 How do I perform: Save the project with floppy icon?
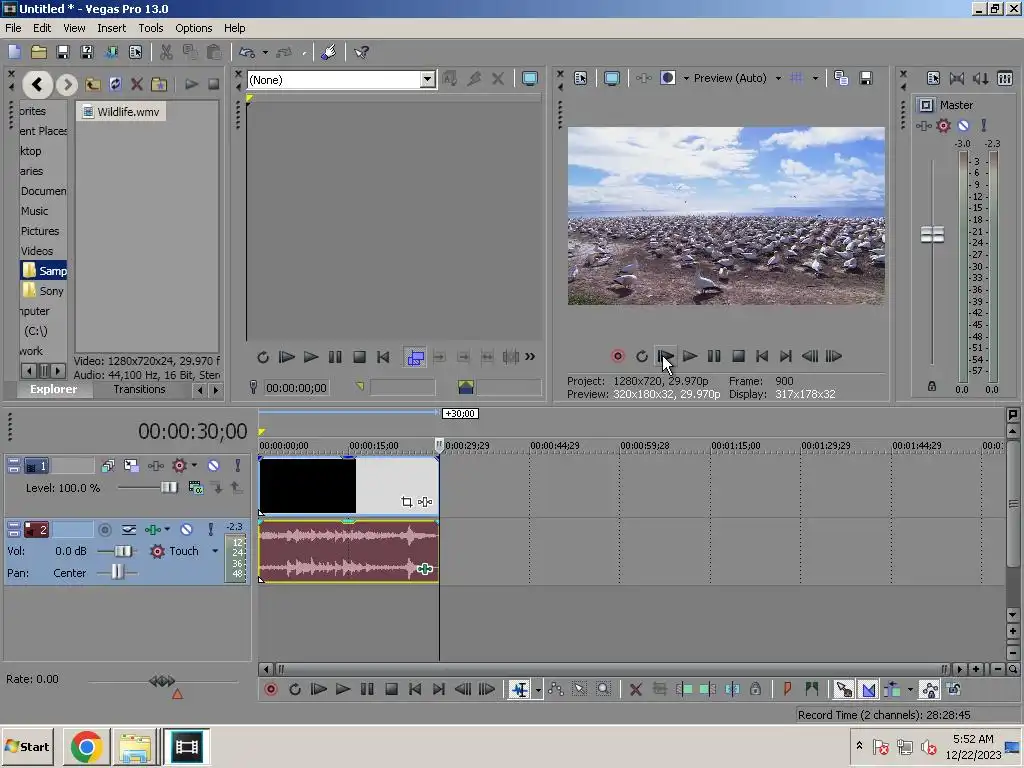click(63, 52)
